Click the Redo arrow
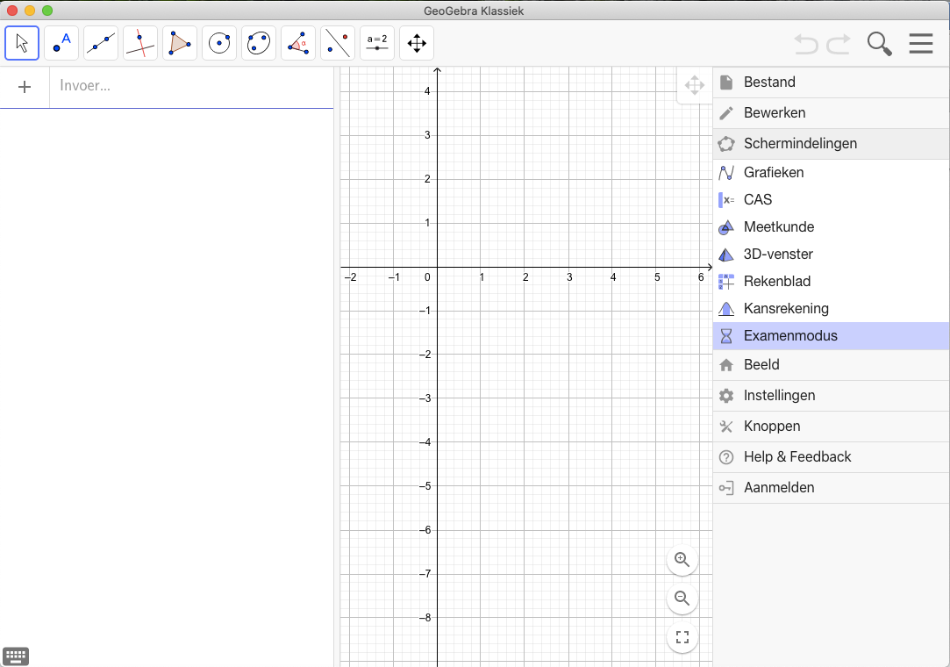Screen dimensions: 950x667 tap(839, 44)
